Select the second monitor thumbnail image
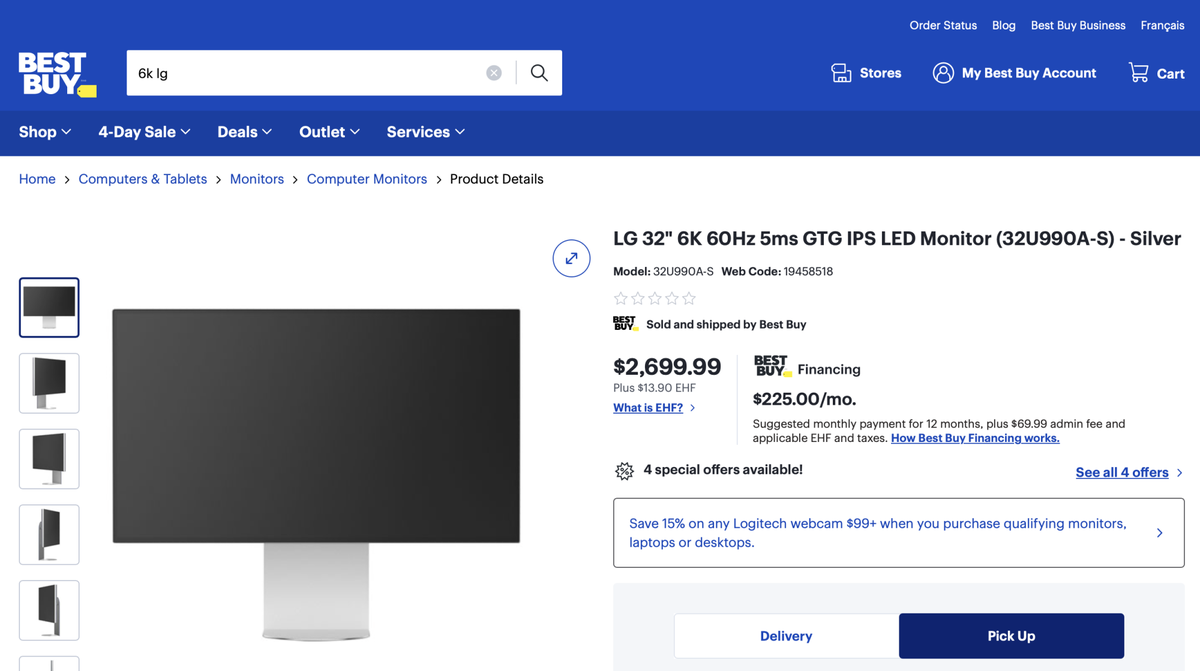 pyautogui.click(x=49, y=383)
